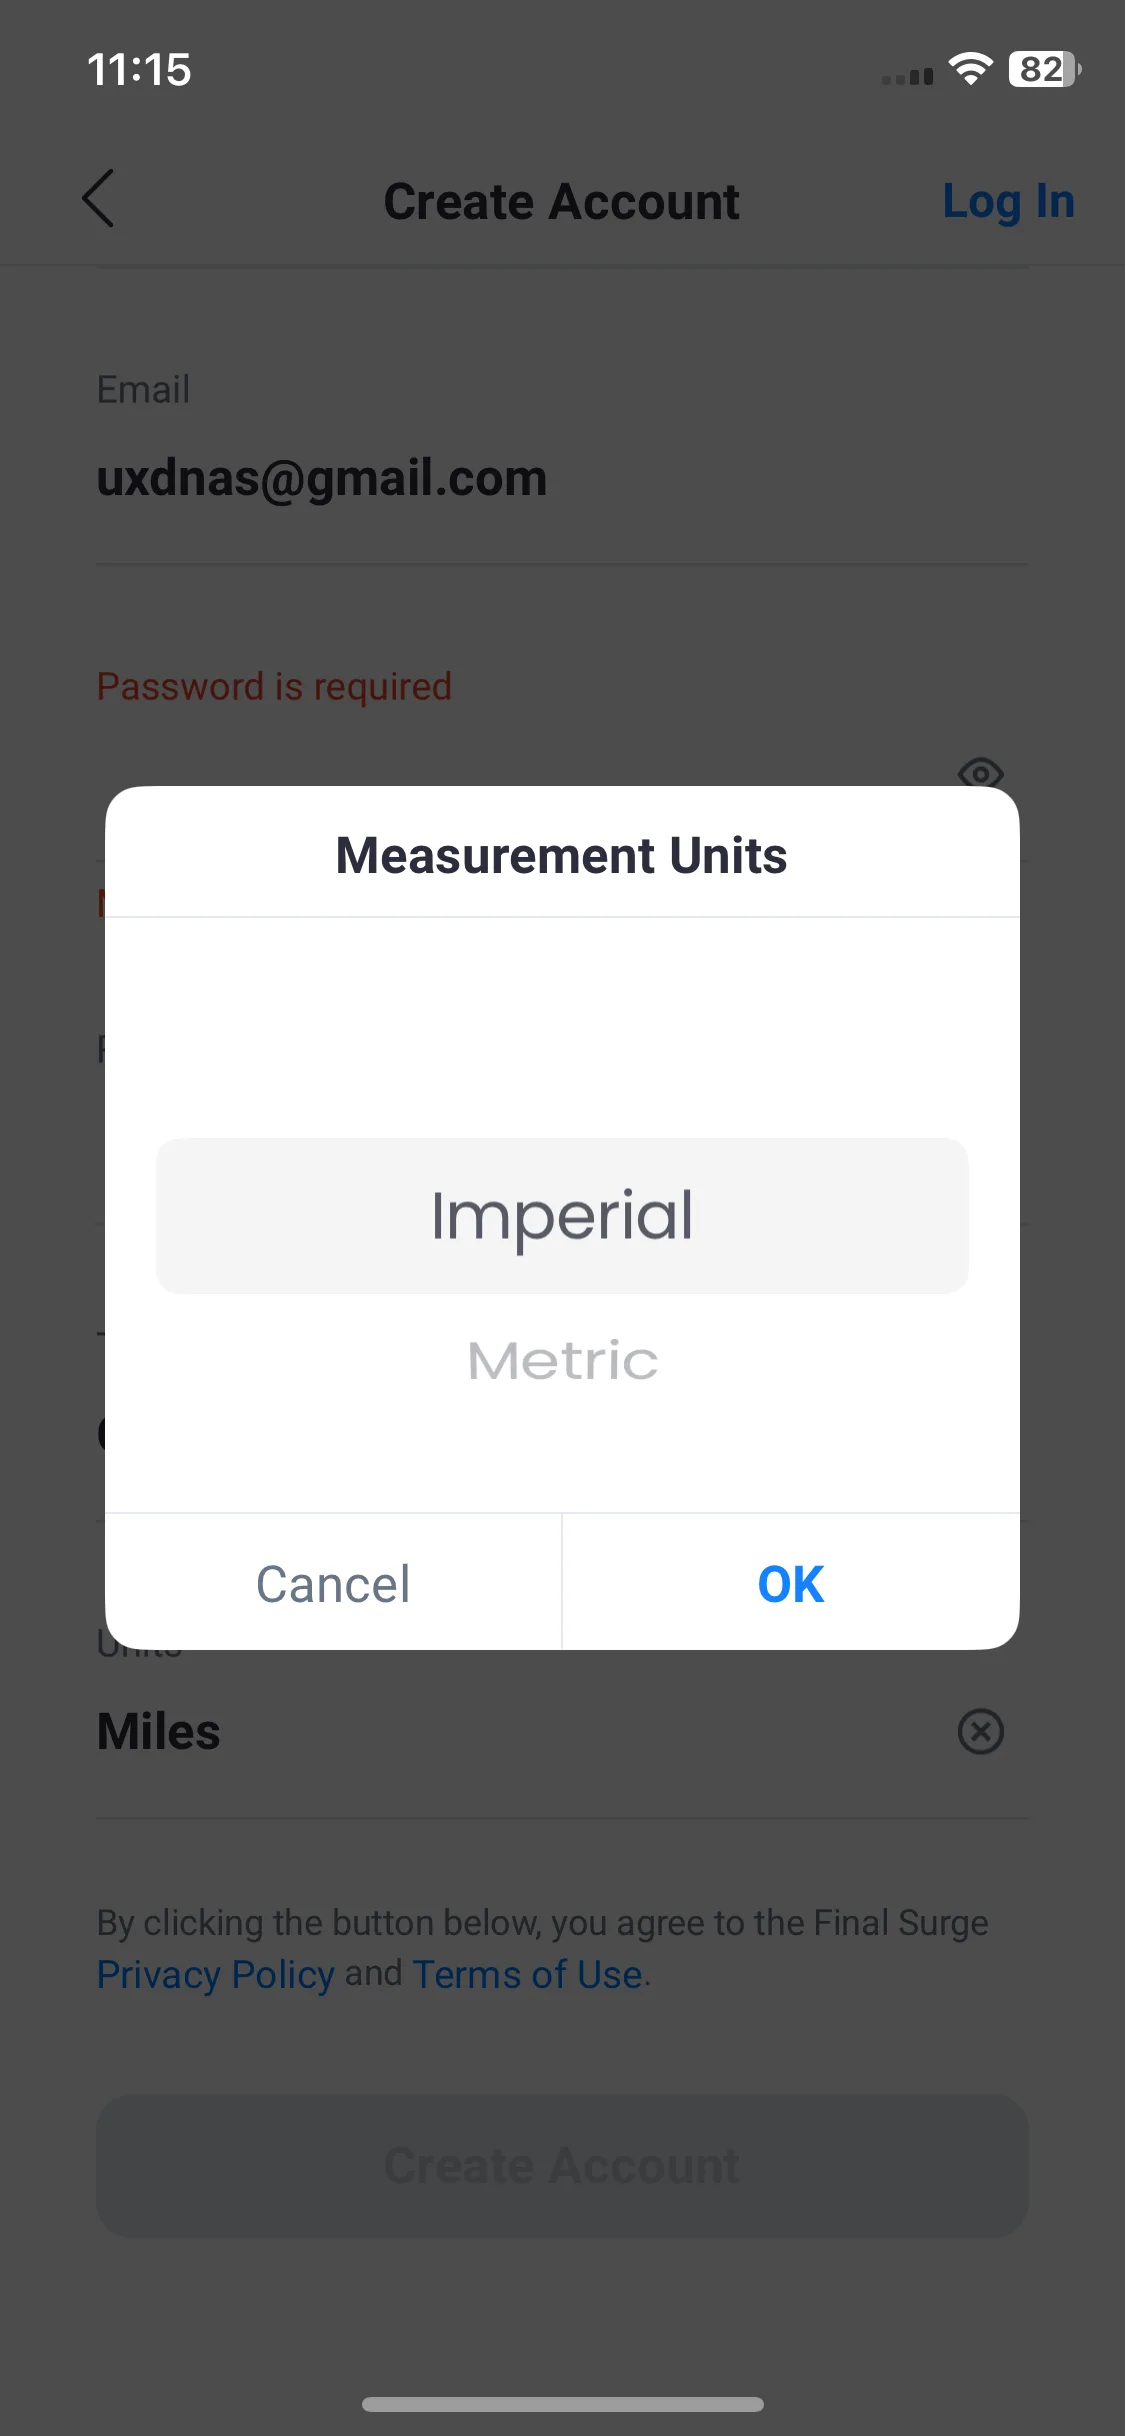The height and width of the screenshot is (2436, 1125).
Task: Tap the Create Account button
Action: [x=562, y=2166]
